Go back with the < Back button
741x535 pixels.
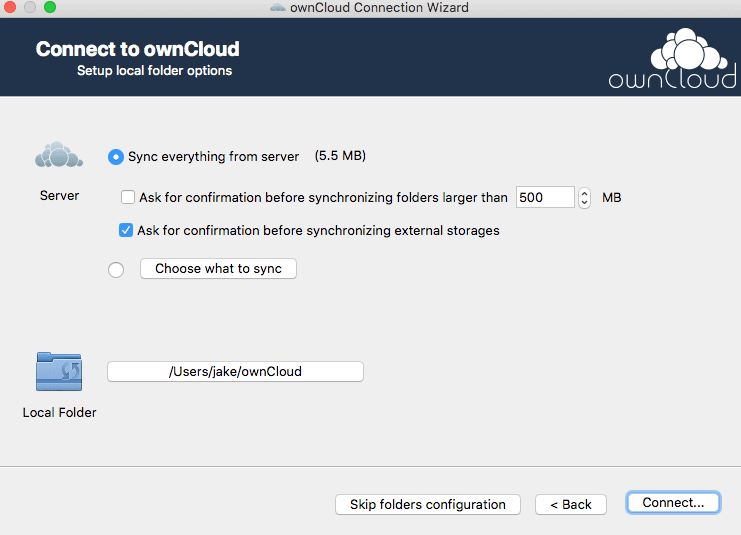[571, 504]
